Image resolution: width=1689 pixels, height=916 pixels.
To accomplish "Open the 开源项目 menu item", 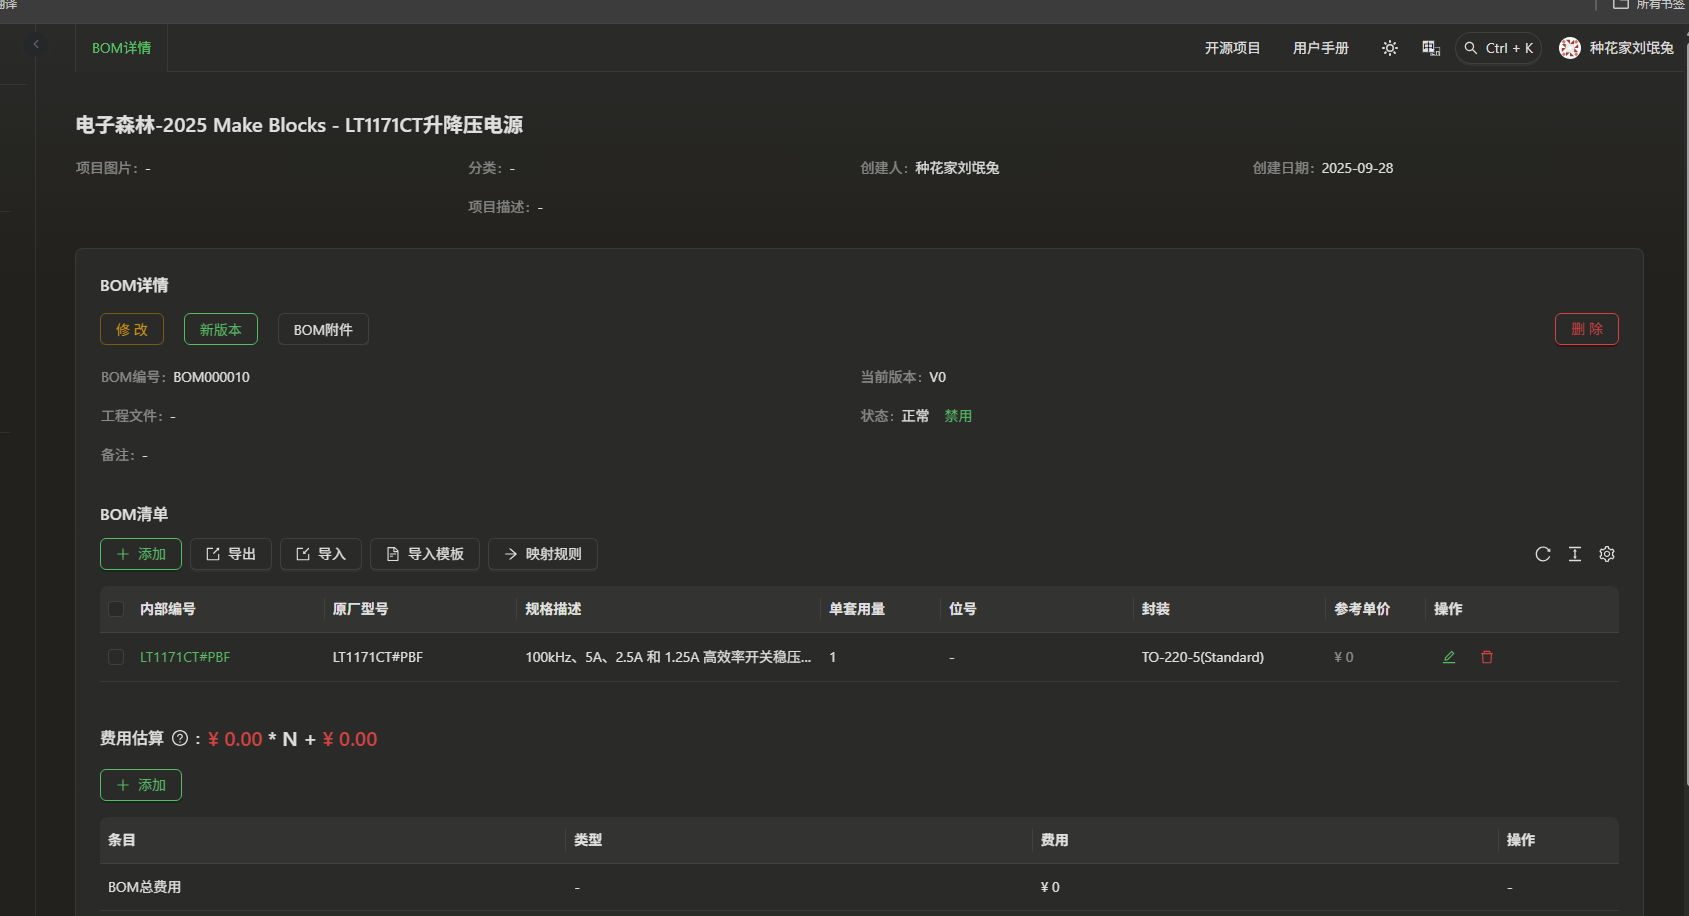I will [x=1231, y=48].
